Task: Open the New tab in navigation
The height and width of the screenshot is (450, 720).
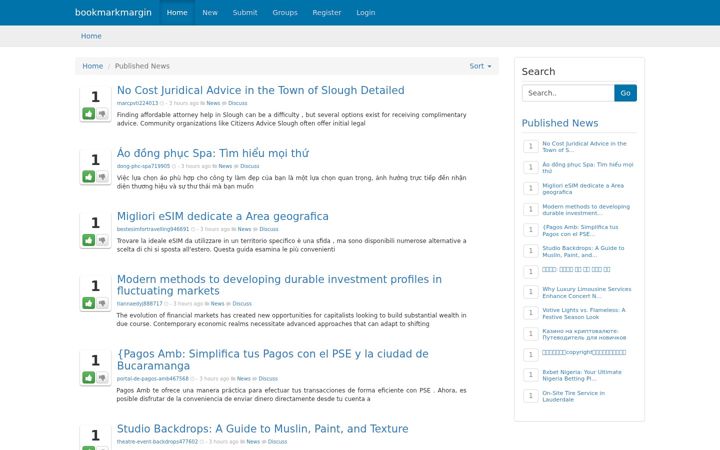Action: pos(210,12)
